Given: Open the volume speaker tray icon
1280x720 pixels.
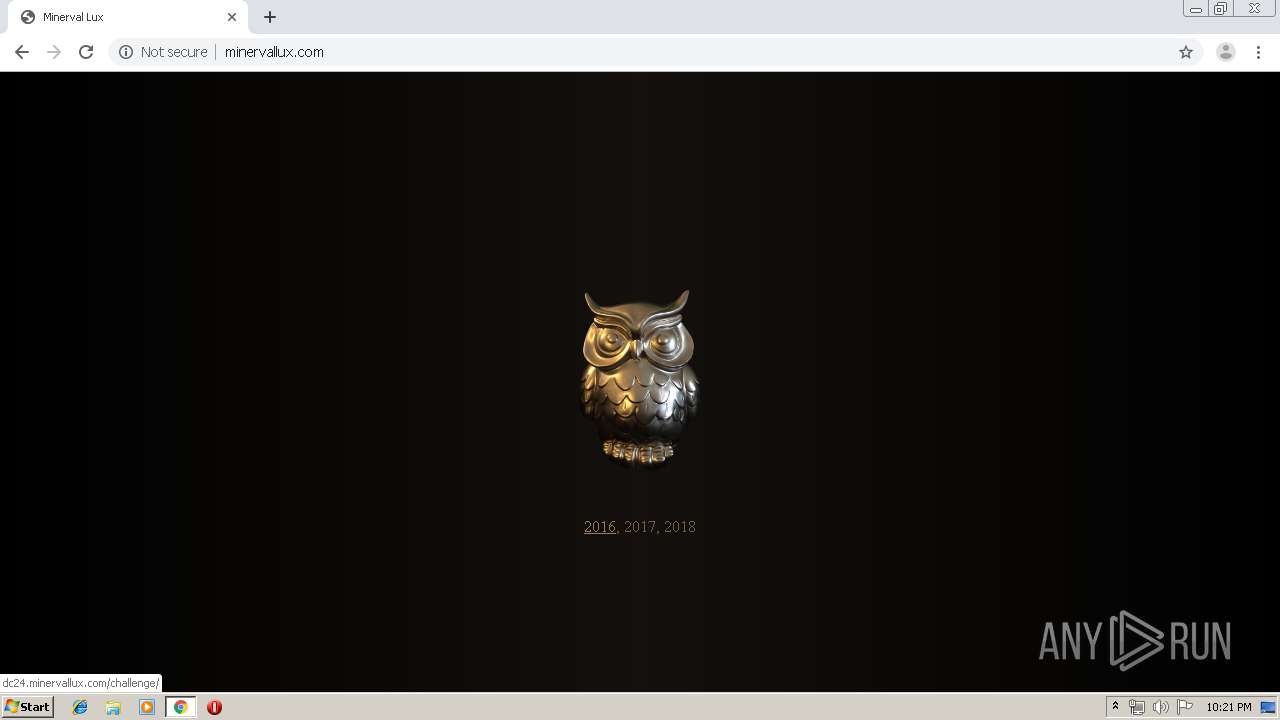Looking at the screenshot, I should (1161, 707).
